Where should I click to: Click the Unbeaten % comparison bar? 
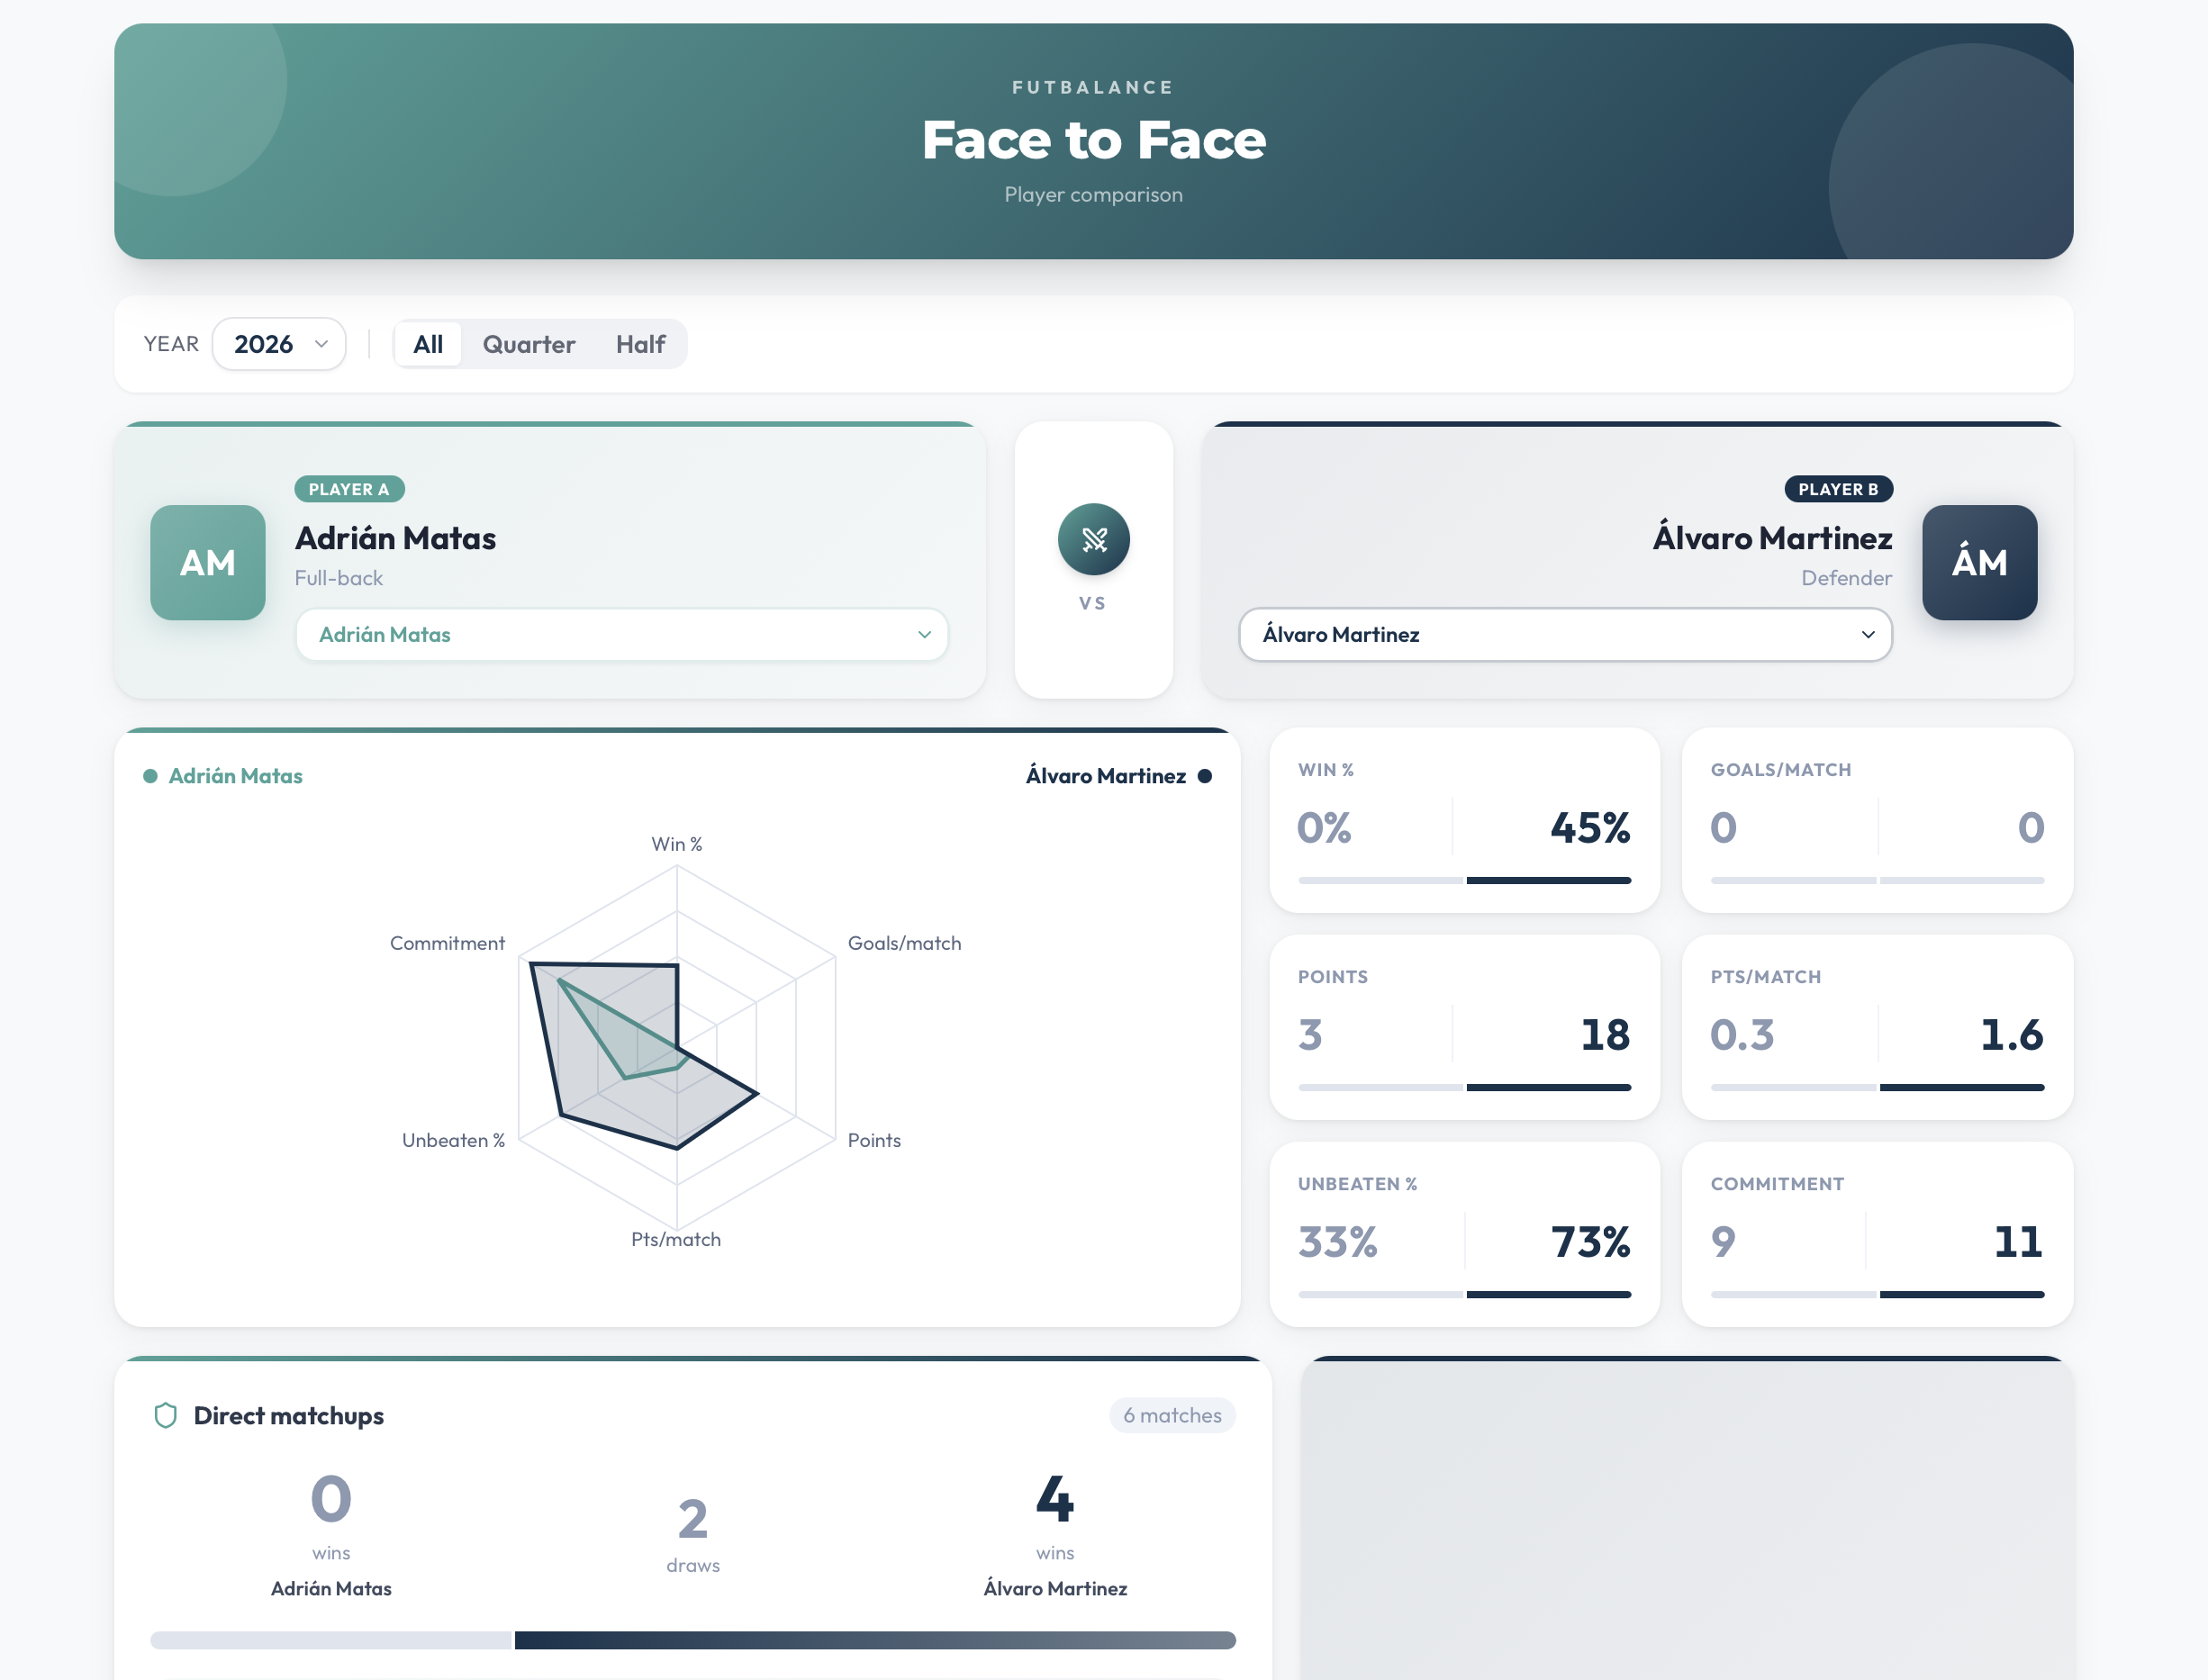1464,1294
